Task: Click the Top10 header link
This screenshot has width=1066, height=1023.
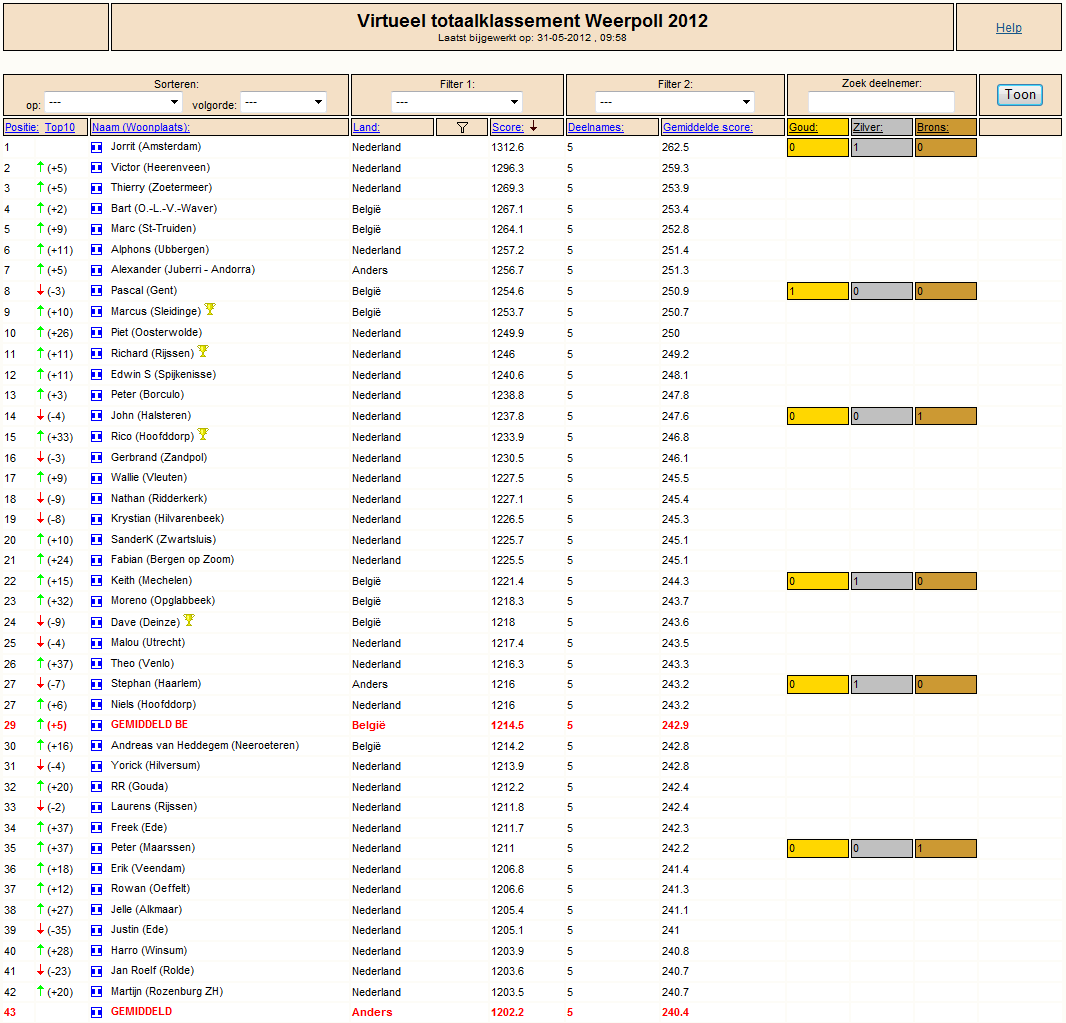Action: [60, 127]
